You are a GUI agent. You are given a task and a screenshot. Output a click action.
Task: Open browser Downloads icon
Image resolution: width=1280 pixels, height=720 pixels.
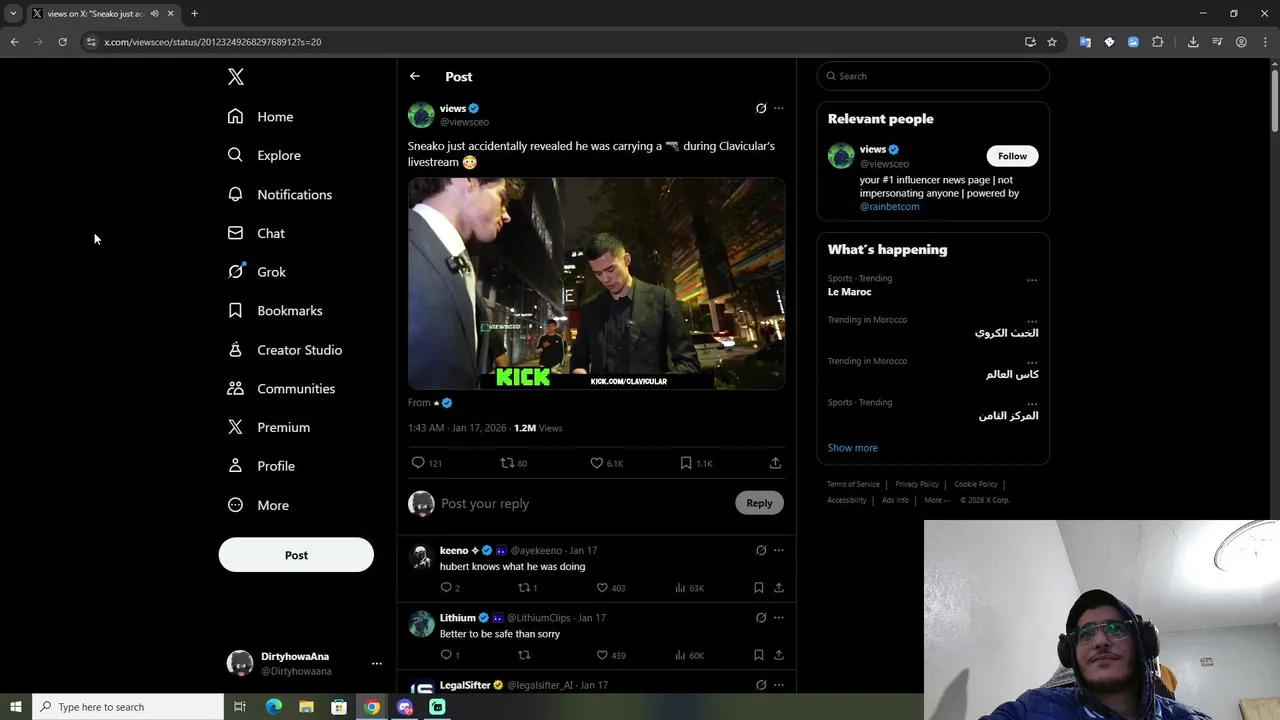(x=1193, y=42)
